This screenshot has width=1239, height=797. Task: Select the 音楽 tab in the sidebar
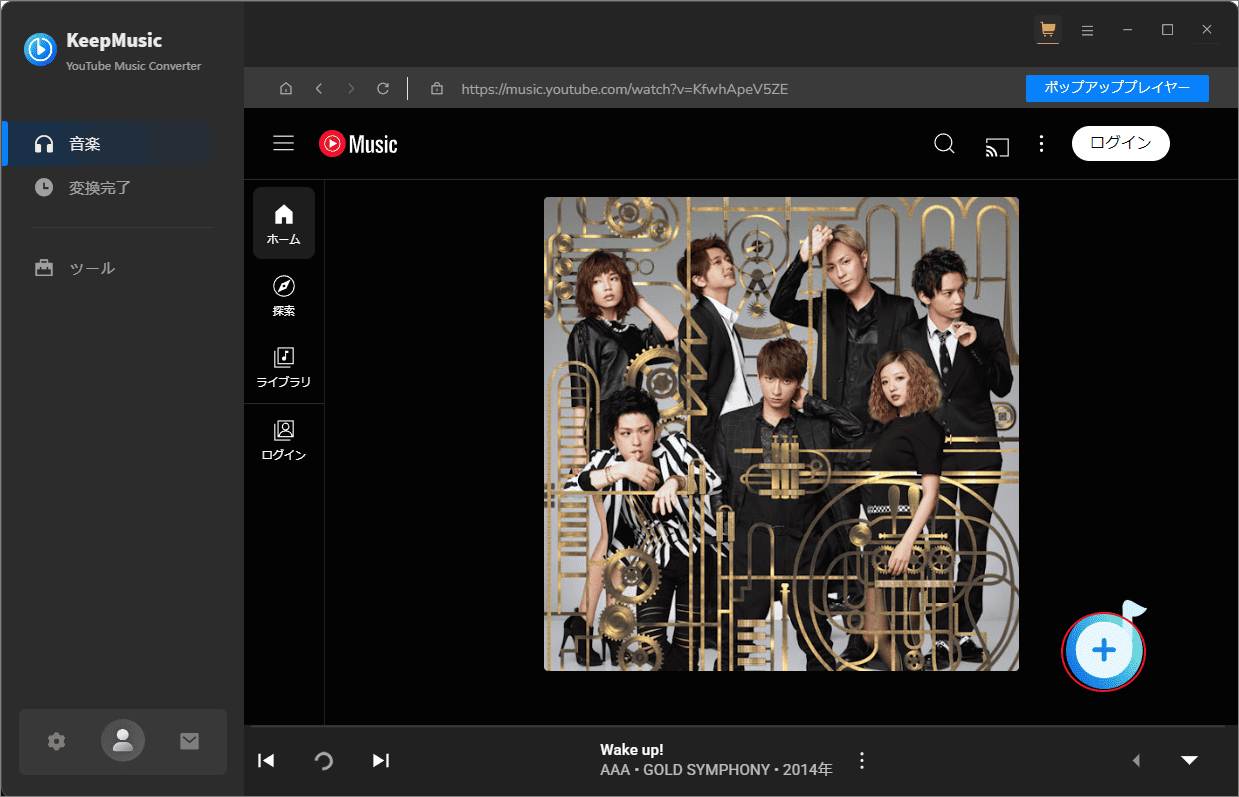point(108,144)
